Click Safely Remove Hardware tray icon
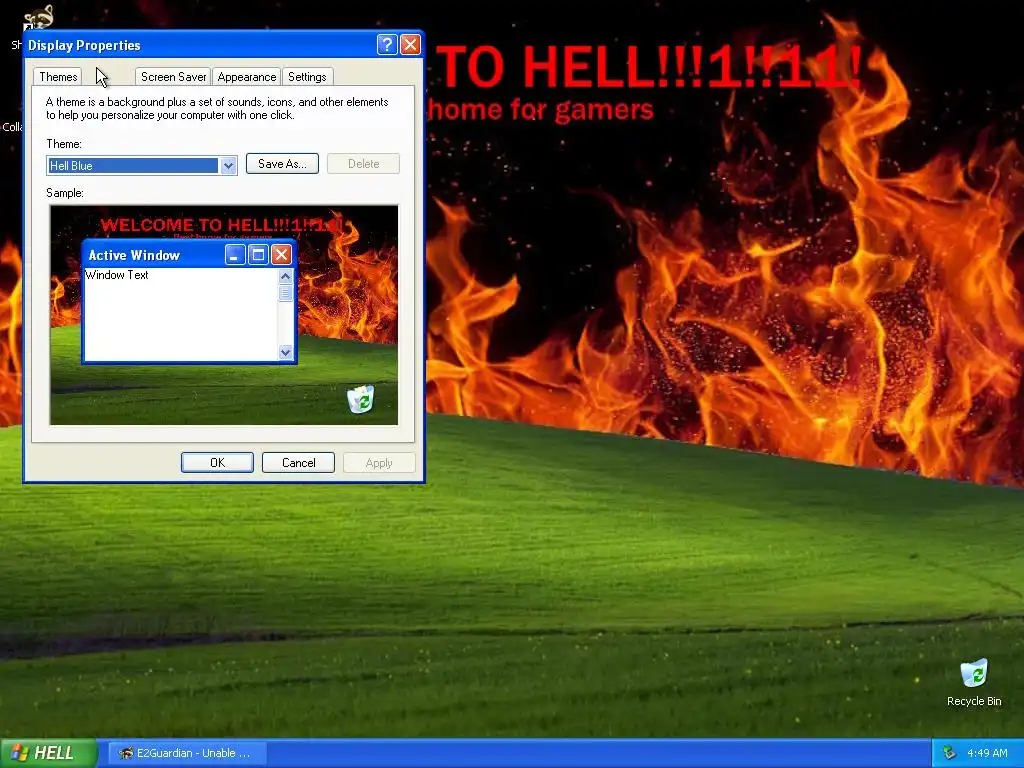This screenshot has height=768, width=1024. [x=950, y=753]
